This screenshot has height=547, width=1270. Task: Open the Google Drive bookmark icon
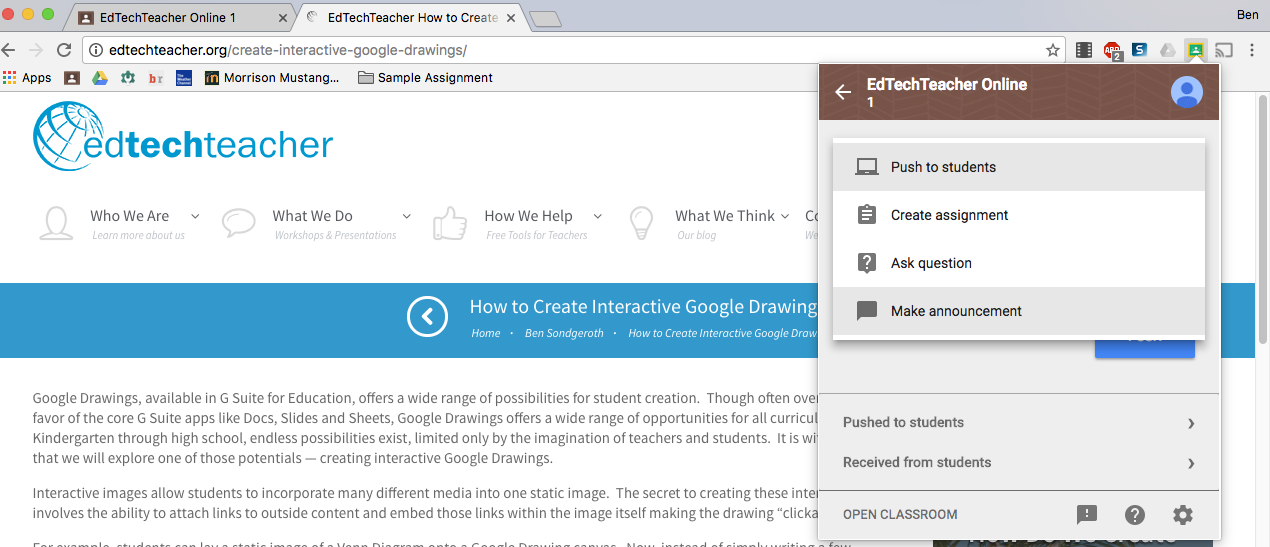(100, 78)
